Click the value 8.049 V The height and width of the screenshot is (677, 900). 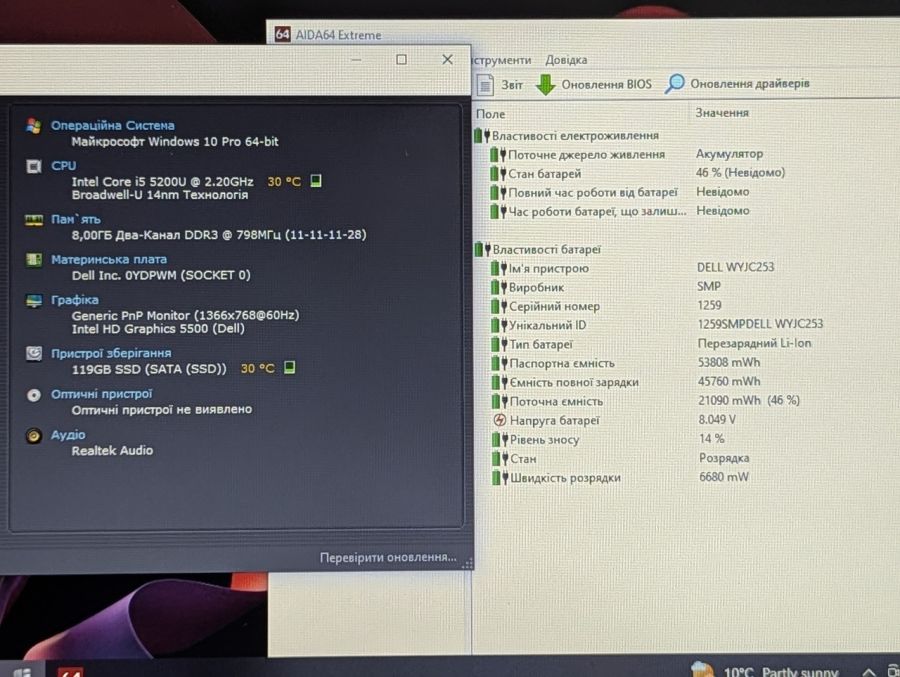pos(717,420)
